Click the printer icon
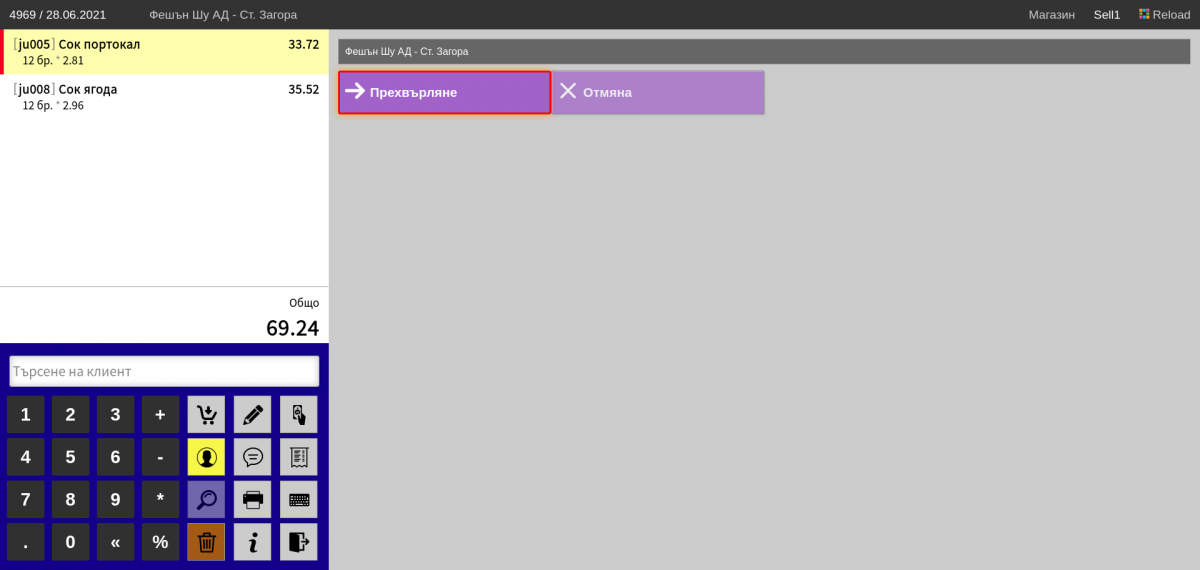 tap(253, 499)
